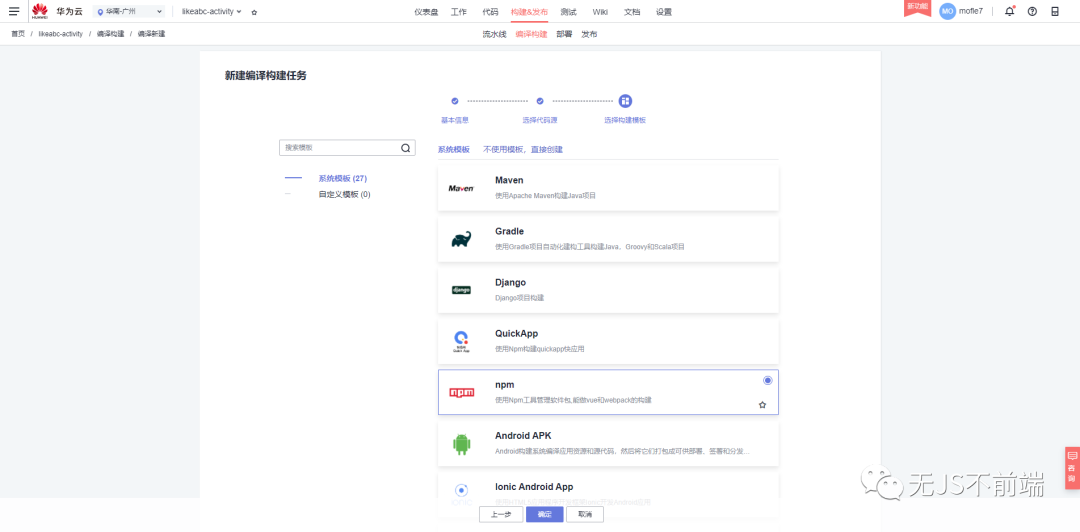Viewport: 1080px width, 532px height.
Task: Open the 仪表盘 top menu
Action: 426,12
